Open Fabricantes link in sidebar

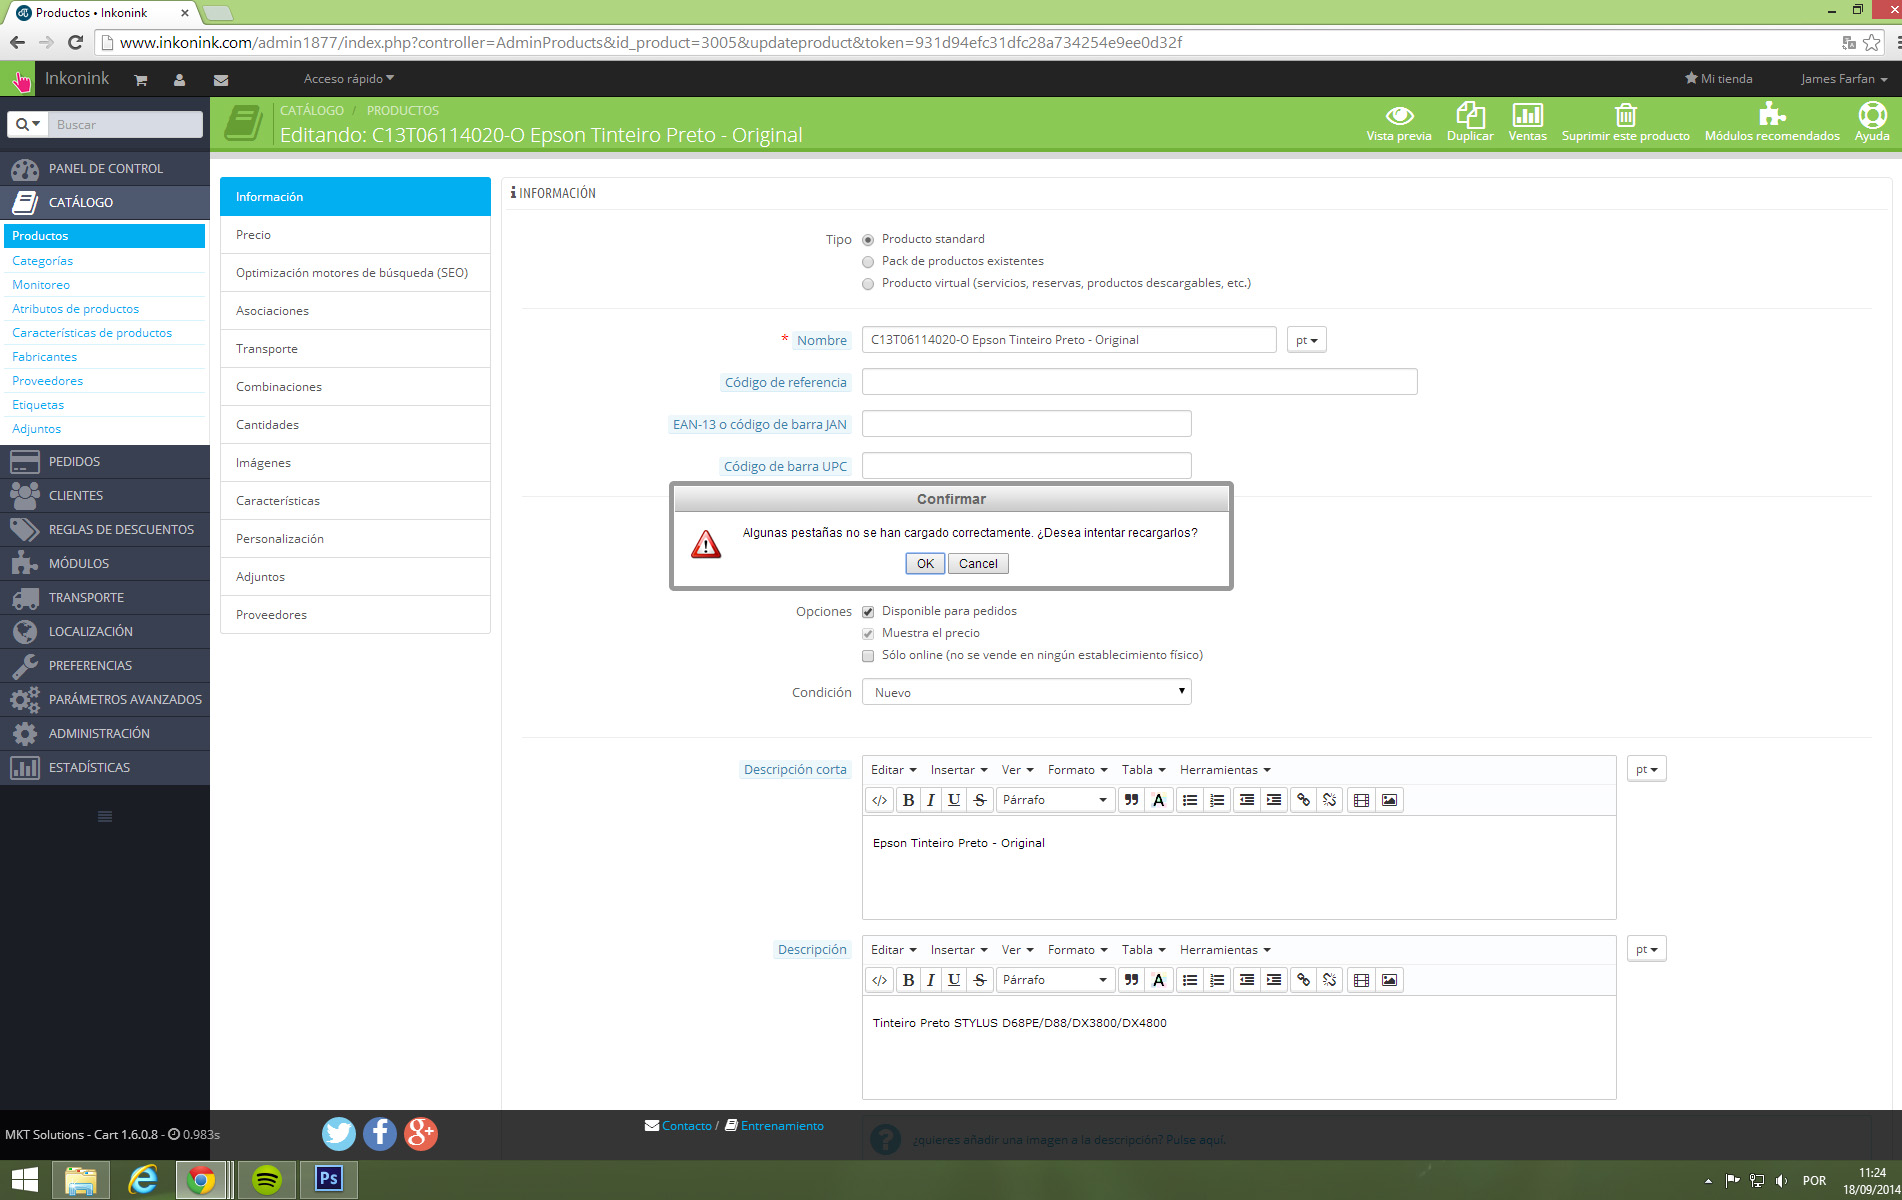click(x=45, y=357)
